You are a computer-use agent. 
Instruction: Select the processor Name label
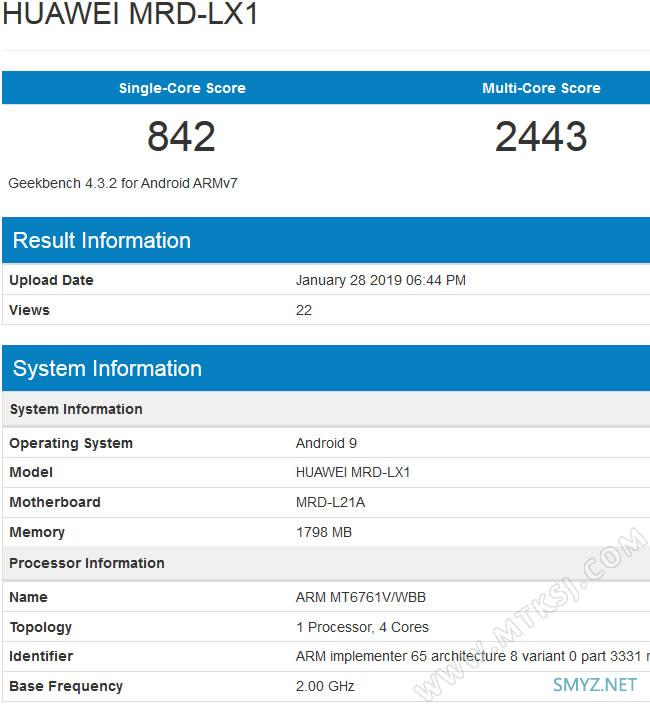(28, 597)
